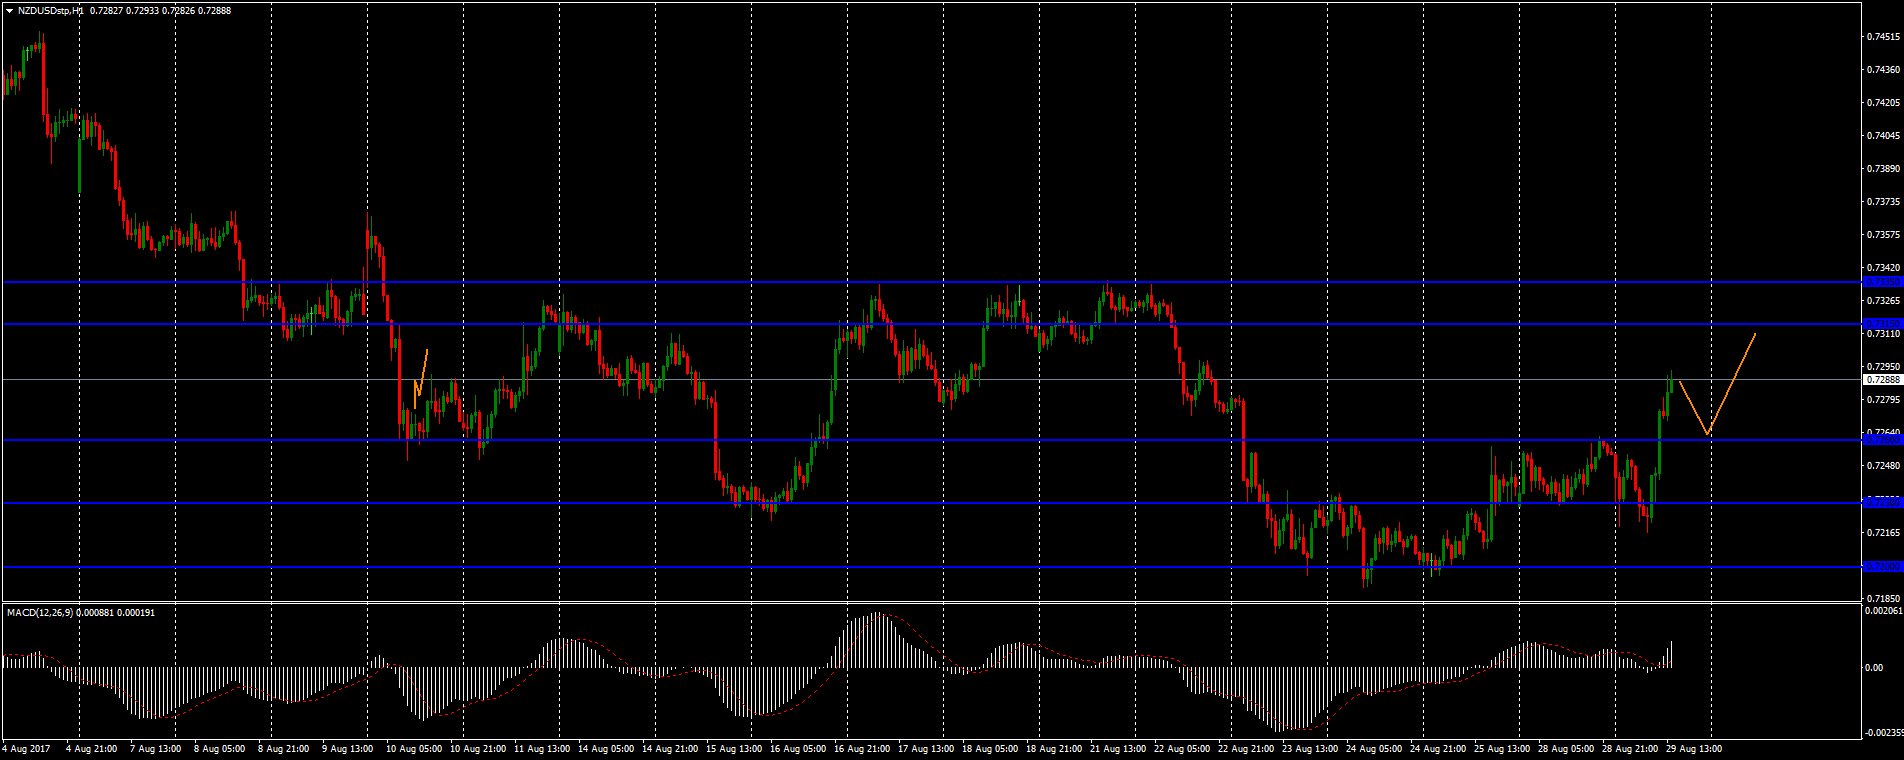Click the 16 Aug 05:00 time label
1904x760 pixels.
798,748
